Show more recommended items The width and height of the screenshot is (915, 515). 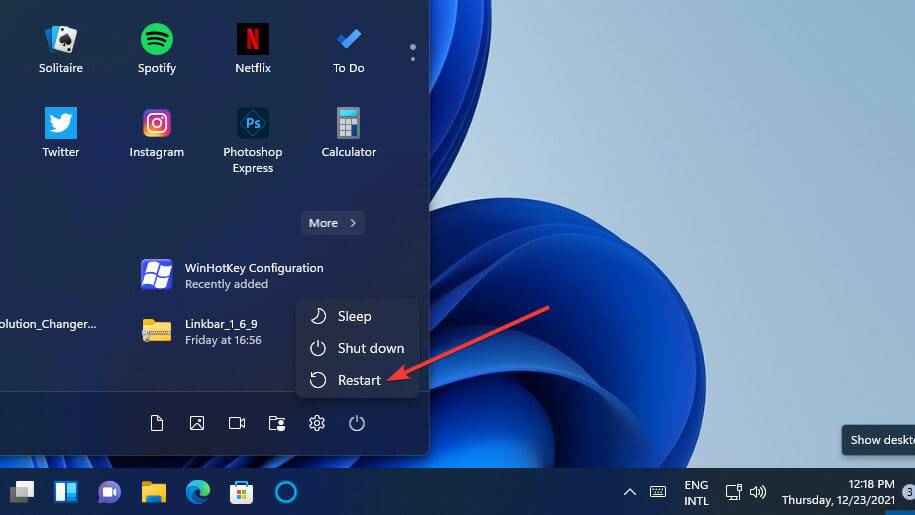pos(333,223)
